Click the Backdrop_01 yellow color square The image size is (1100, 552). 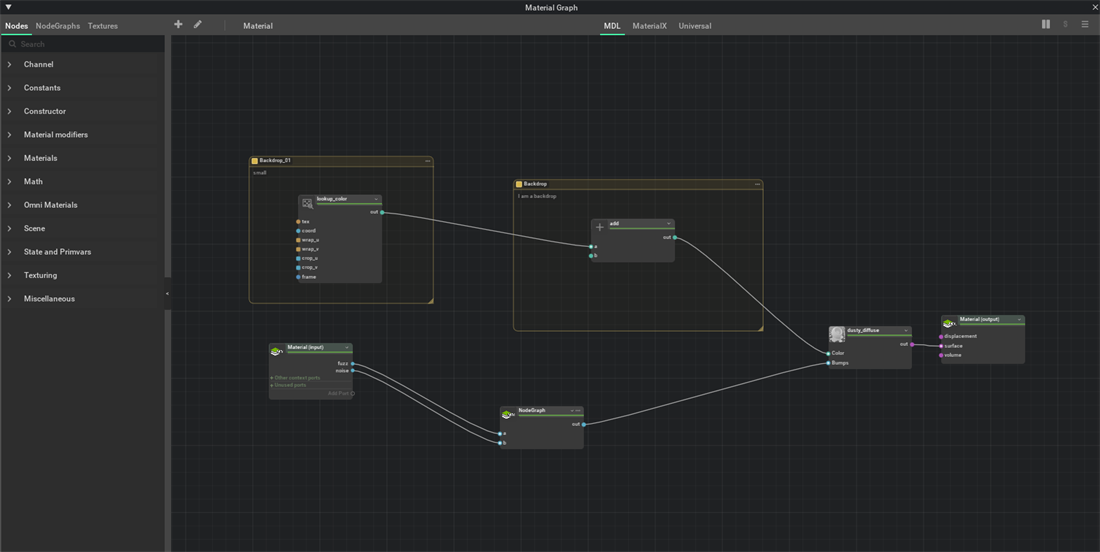pos(255,161)
